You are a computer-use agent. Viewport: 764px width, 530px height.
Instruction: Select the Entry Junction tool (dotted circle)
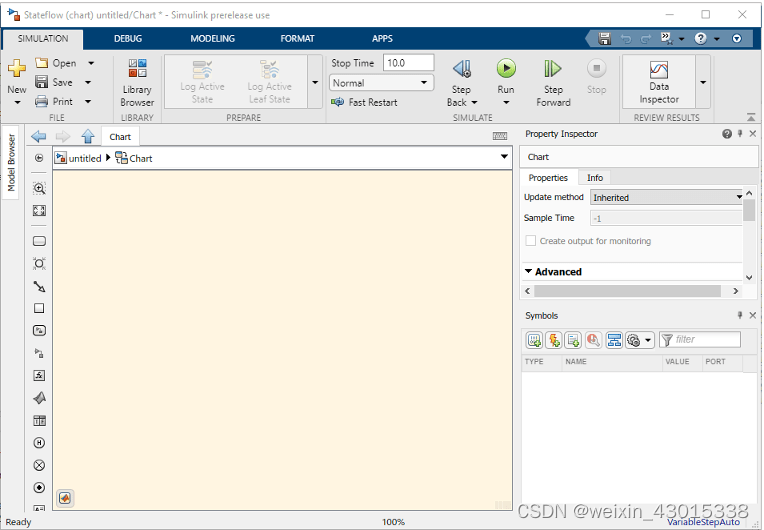pyautogui.click(x=39, y=488)
